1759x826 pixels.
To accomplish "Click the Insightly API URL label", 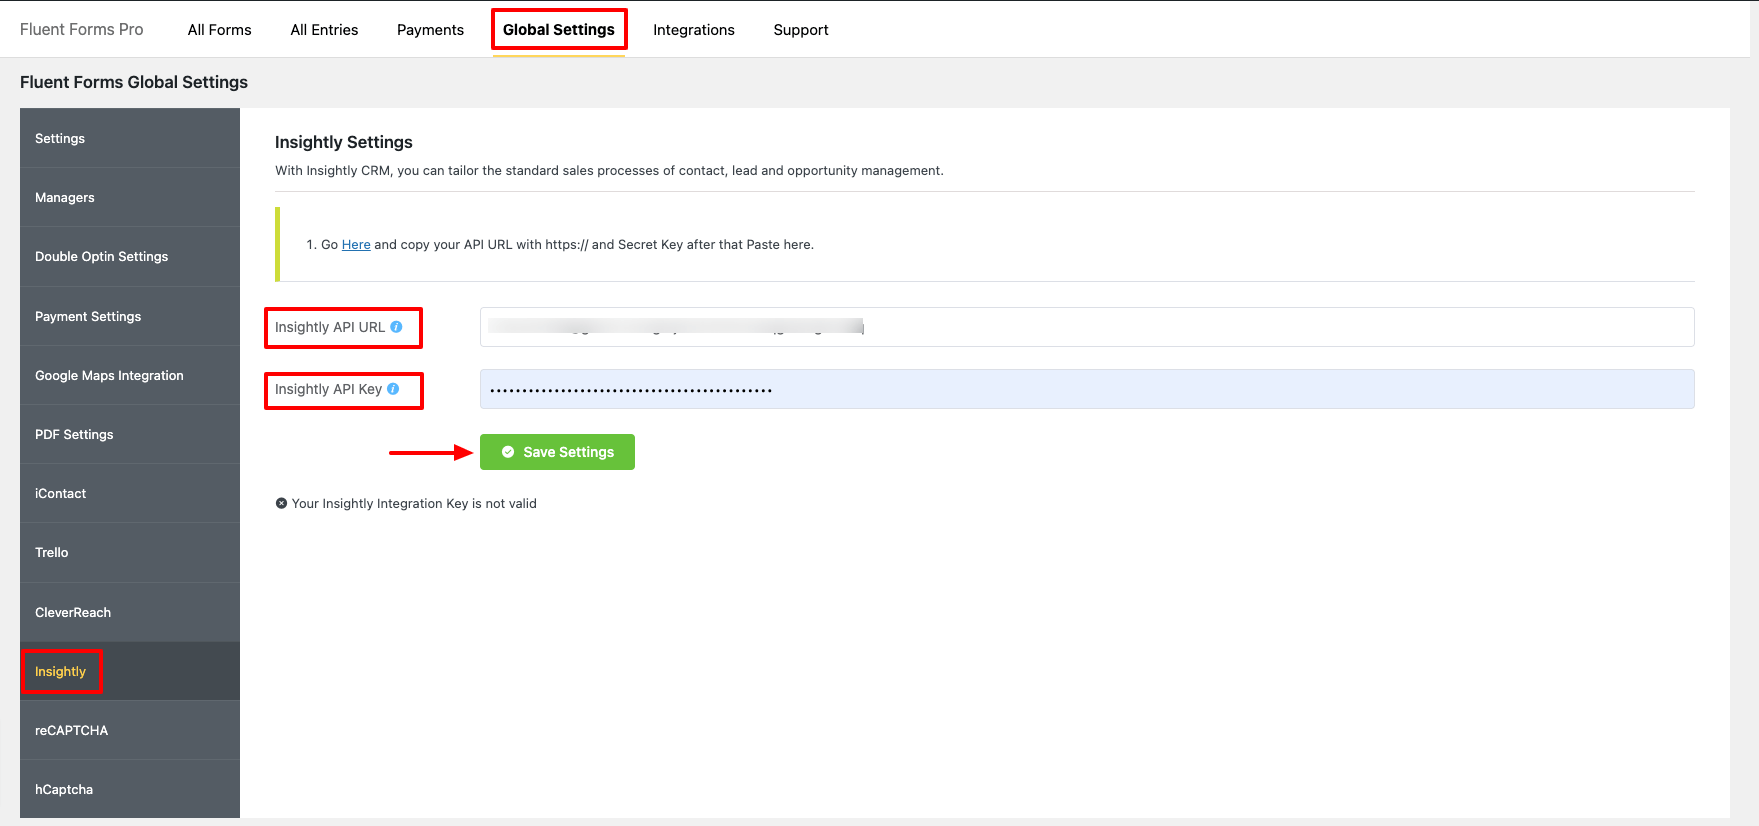I will [x=330, y=327].
